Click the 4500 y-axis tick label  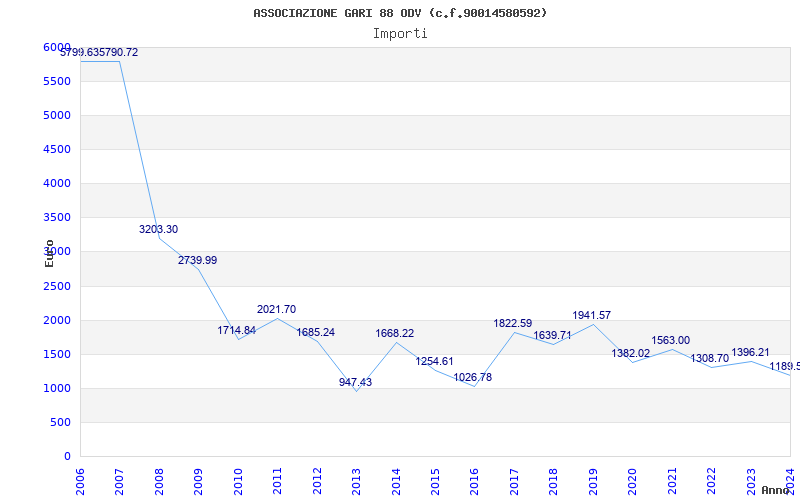pyautogui.click(x=57, y=149)
